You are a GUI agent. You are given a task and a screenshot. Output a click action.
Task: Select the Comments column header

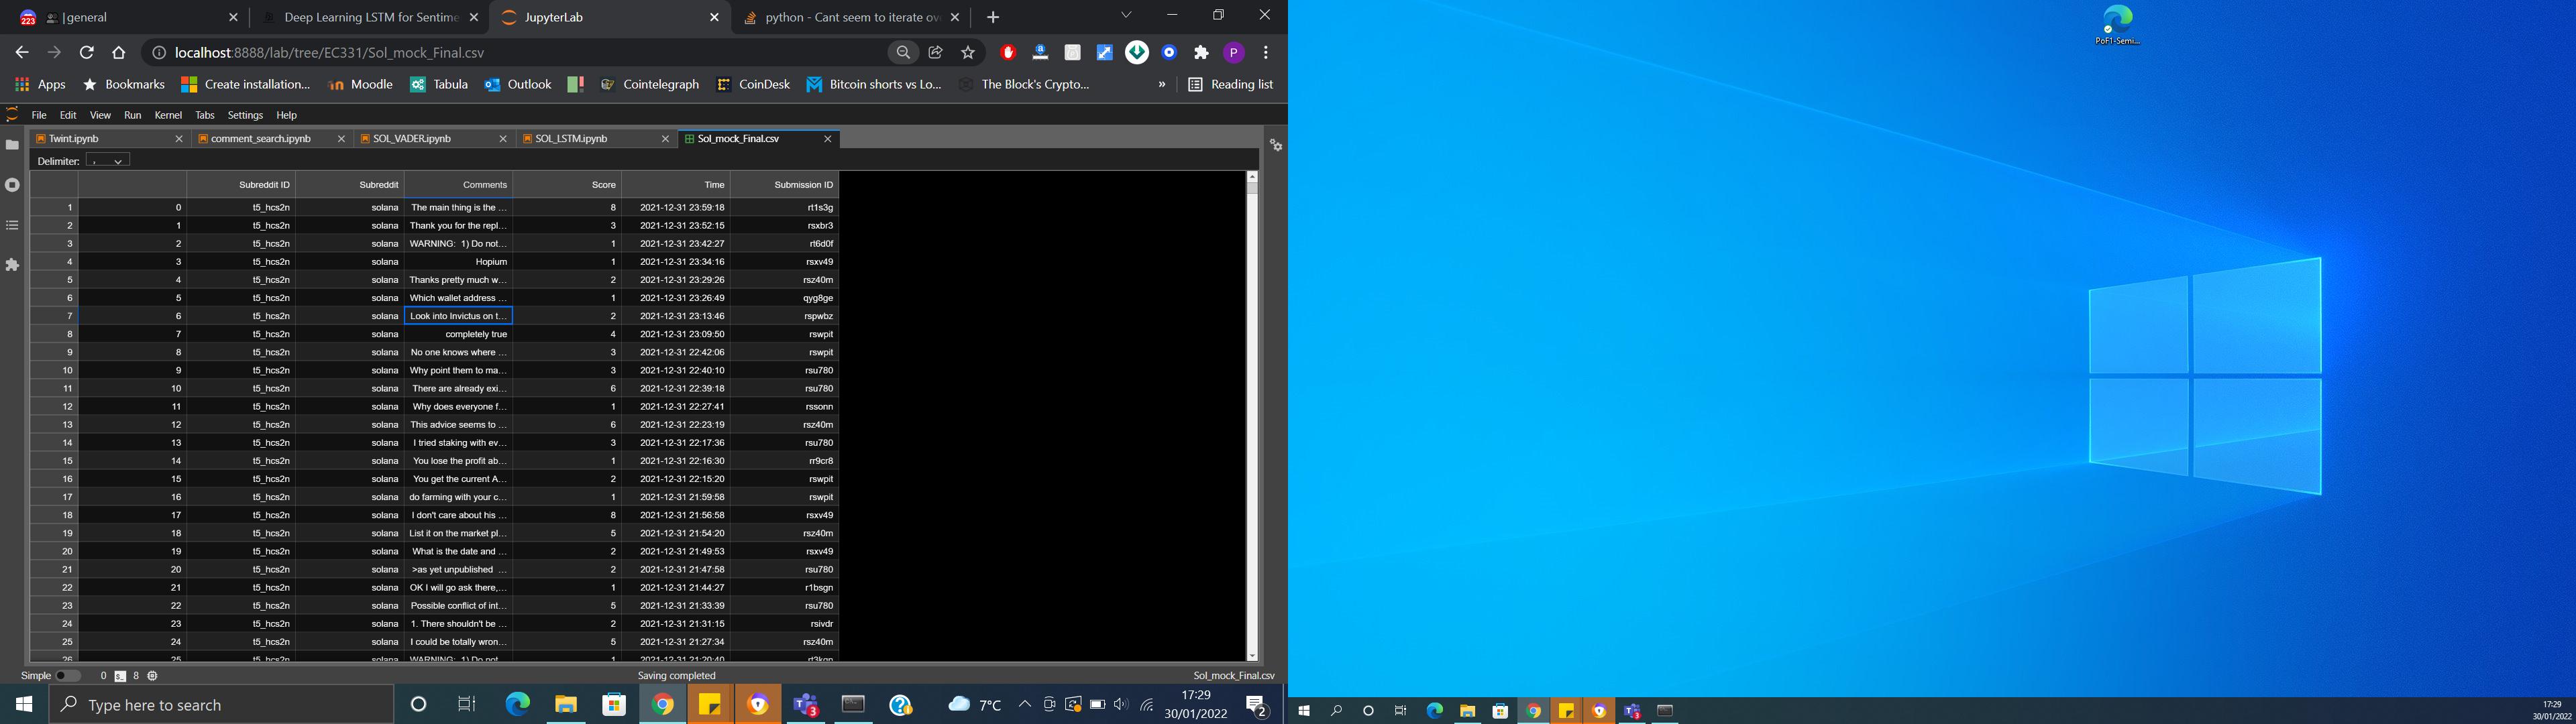click(x=458, y=185)
